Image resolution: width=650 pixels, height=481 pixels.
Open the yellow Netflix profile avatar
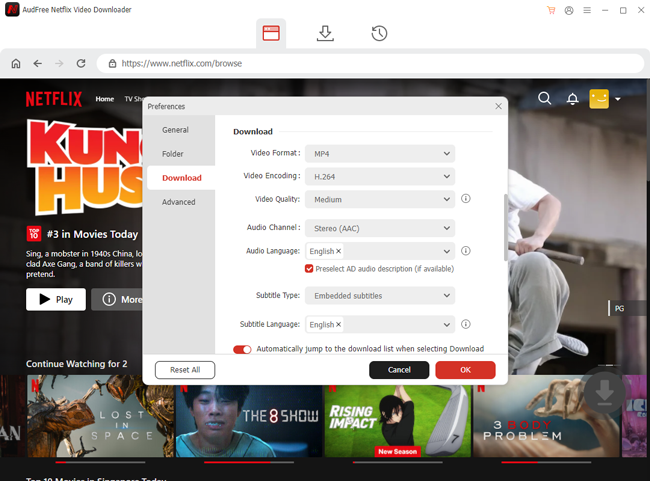click(599, 99)
